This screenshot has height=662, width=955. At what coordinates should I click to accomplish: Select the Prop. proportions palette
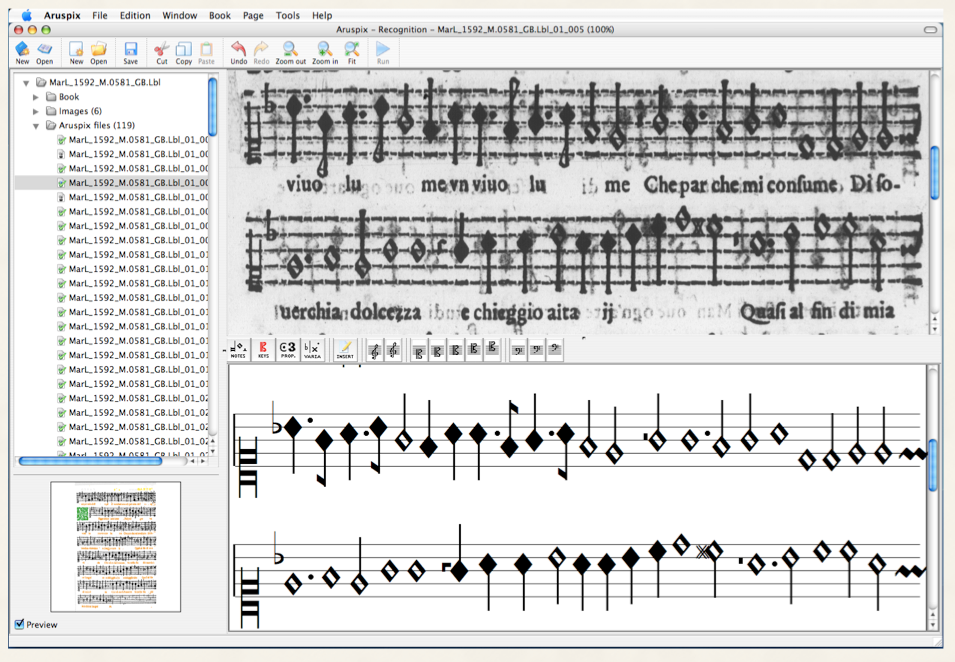click(287, 350)
